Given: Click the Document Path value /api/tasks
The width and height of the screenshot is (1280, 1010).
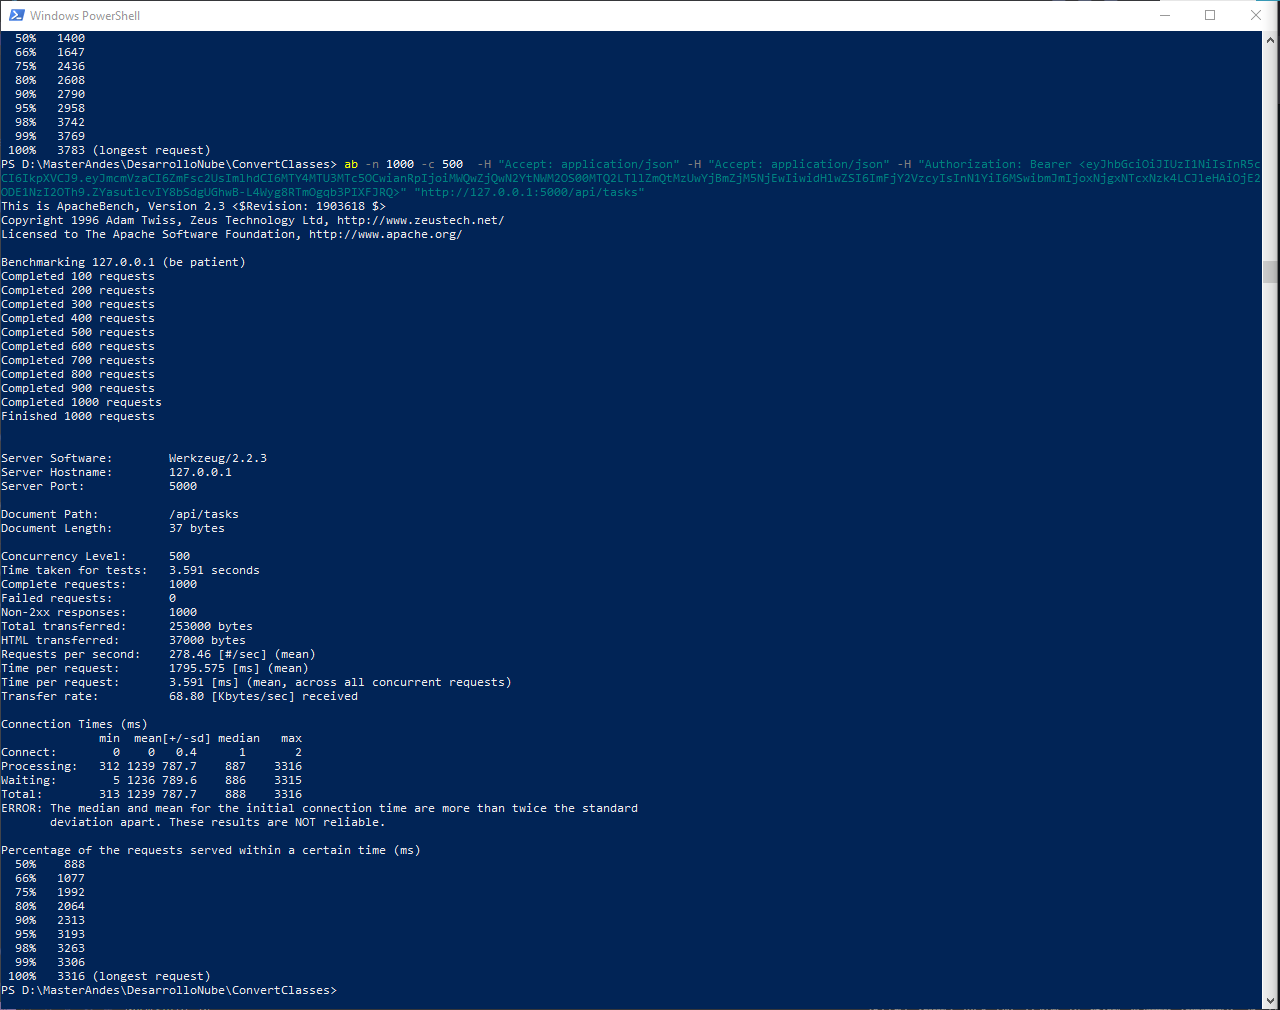Looking at the screenshot, I should (202, 513).
